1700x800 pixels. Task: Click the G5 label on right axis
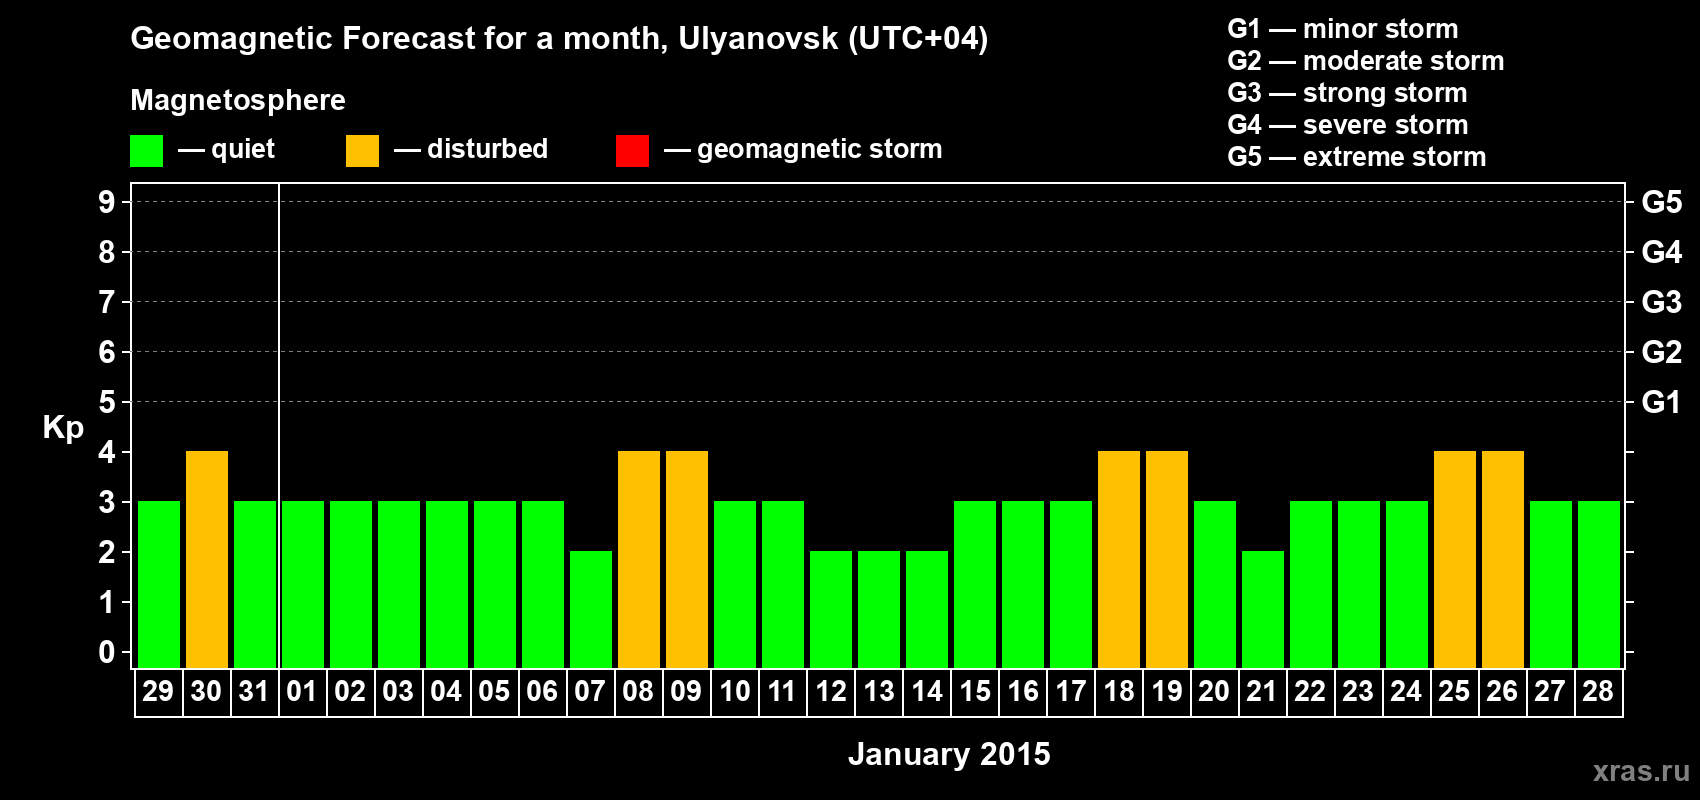(x=1662, y=202)
